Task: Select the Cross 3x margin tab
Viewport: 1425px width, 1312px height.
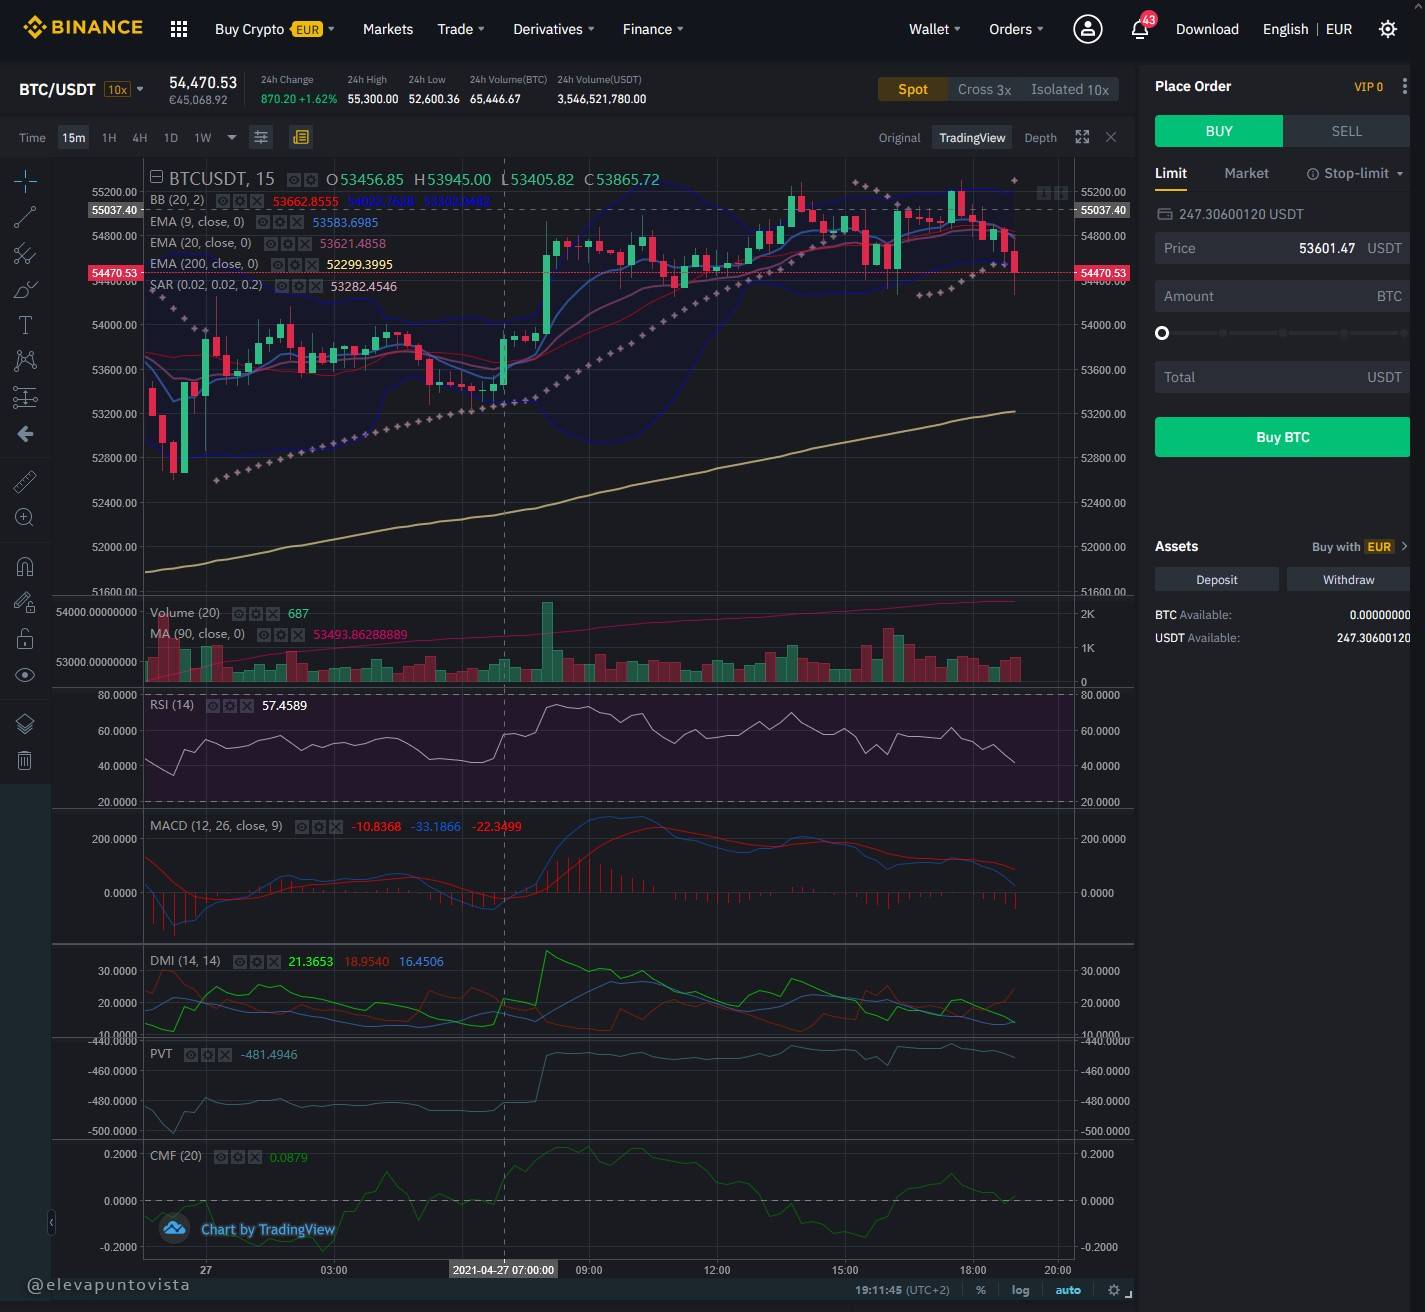Action: click(984, 89)
